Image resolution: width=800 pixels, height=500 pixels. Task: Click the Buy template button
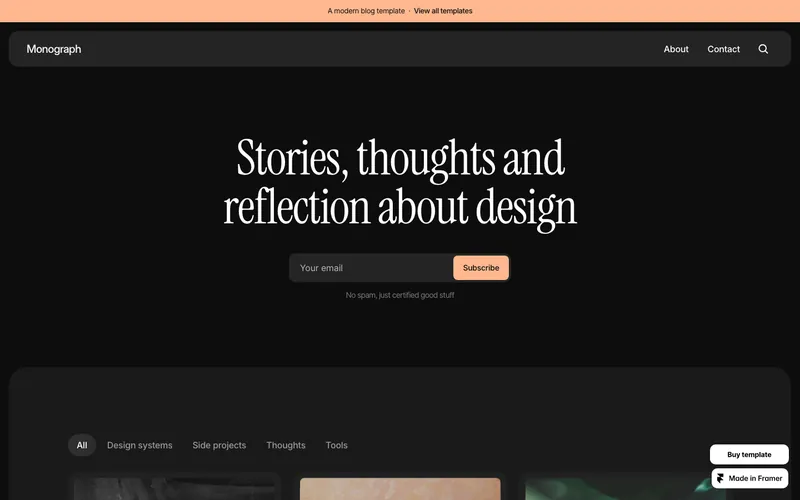tap(749, 455)
